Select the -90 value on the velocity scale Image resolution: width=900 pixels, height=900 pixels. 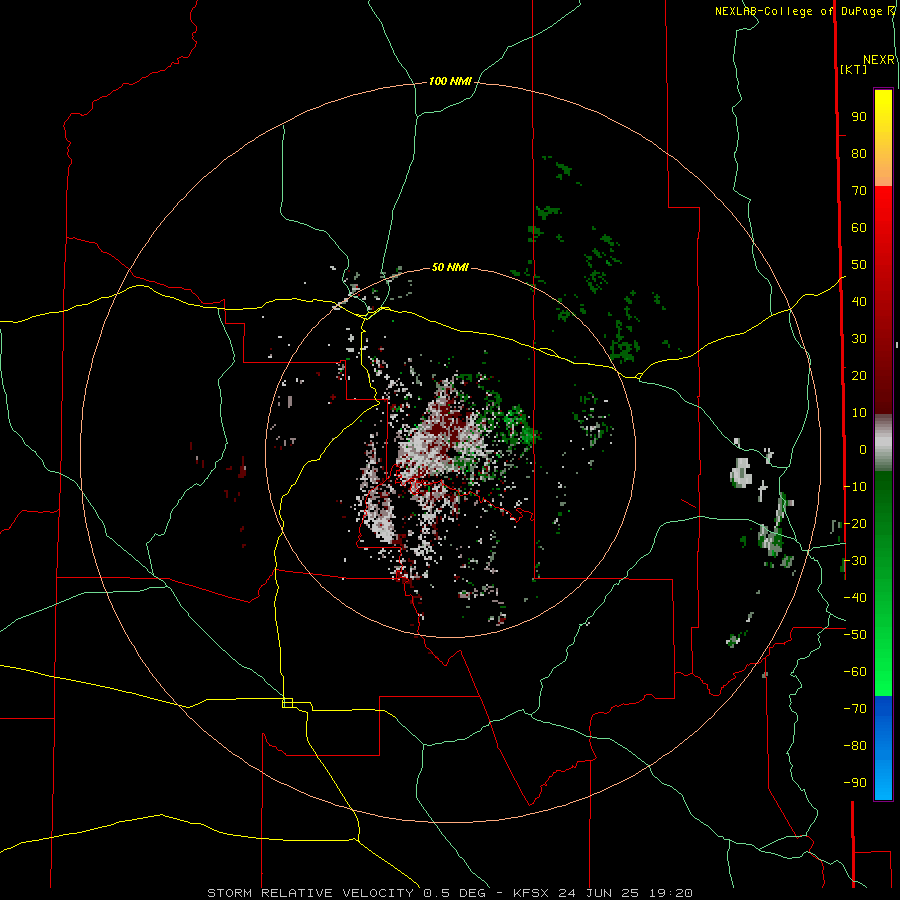[855, 783]
